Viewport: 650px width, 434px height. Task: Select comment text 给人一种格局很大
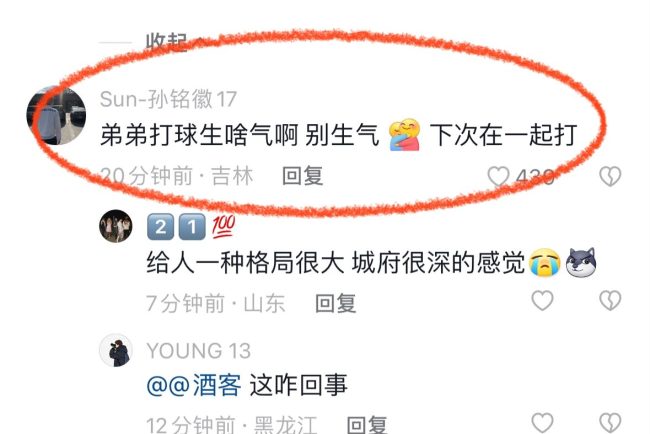pyautogui.click(x=245, y=263)
